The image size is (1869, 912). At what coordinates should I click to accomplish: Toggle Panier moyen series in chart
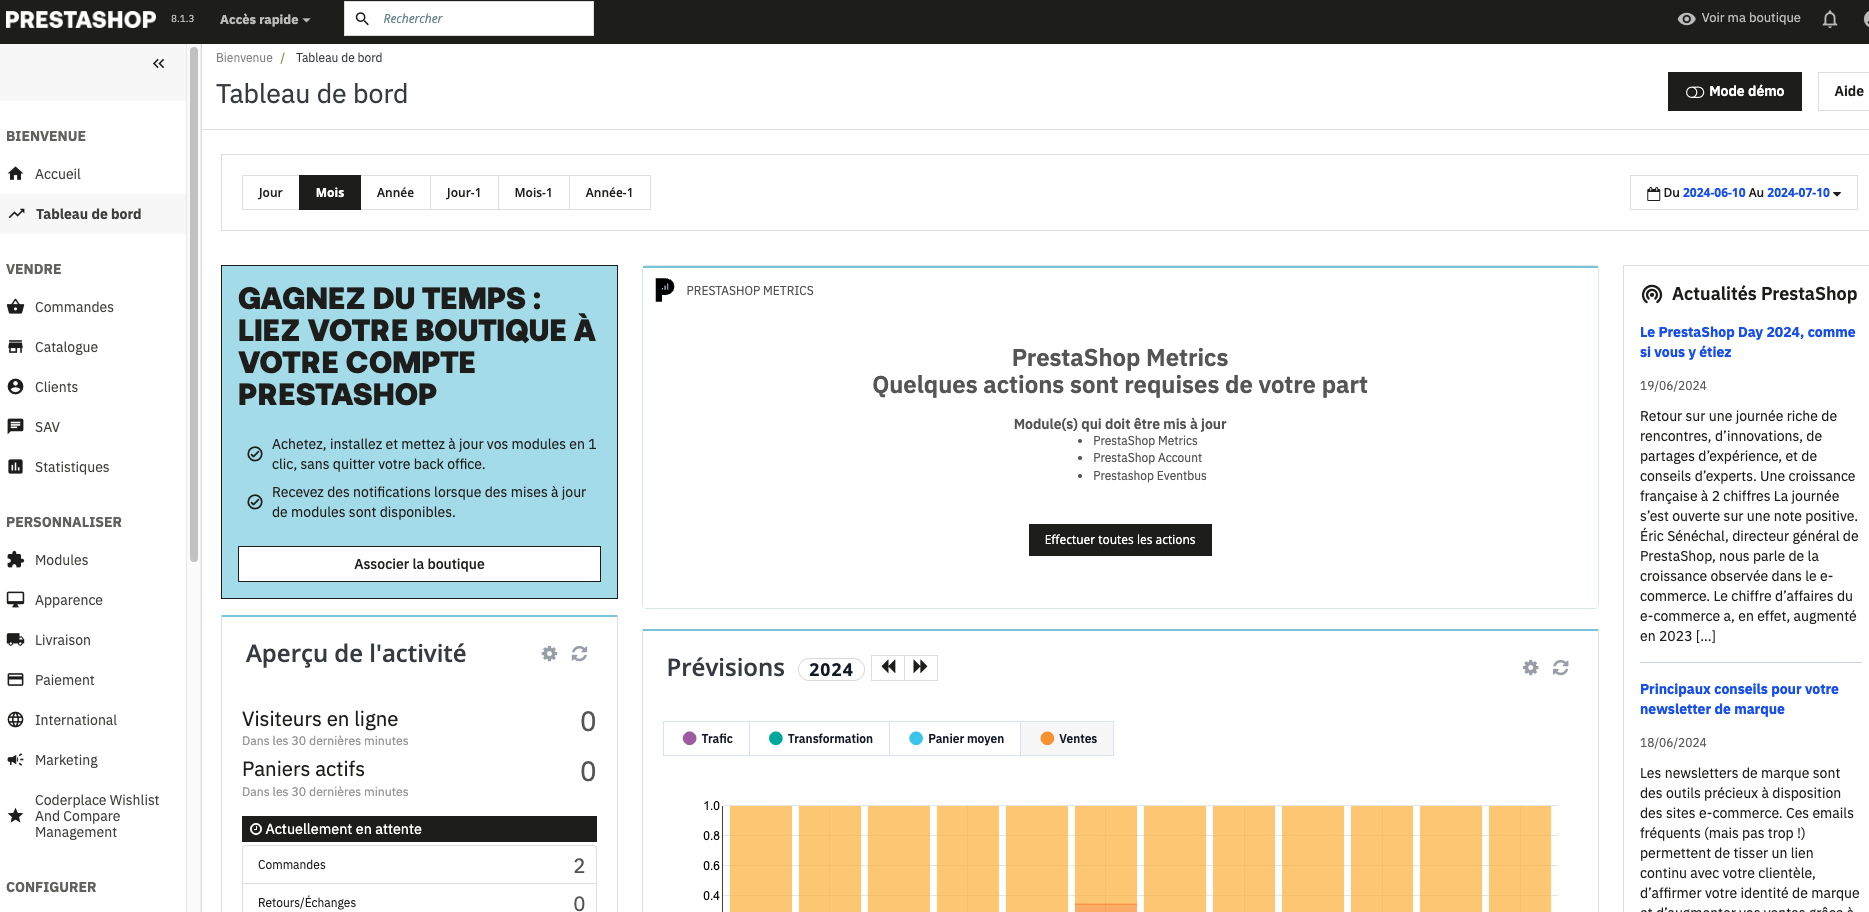tap(955, 739)
